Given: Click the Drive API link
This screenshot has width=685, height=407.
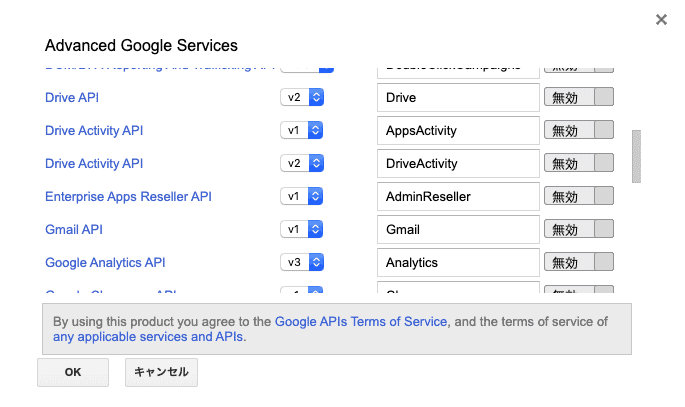Looking at the screenshot, I should point(72,98).
